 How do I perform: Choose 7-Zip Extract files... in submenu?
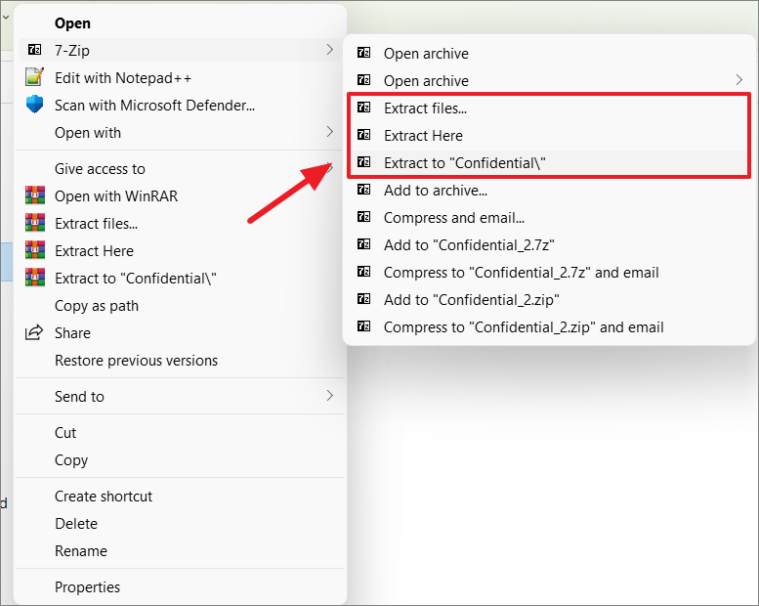click(x=549, y=108)
